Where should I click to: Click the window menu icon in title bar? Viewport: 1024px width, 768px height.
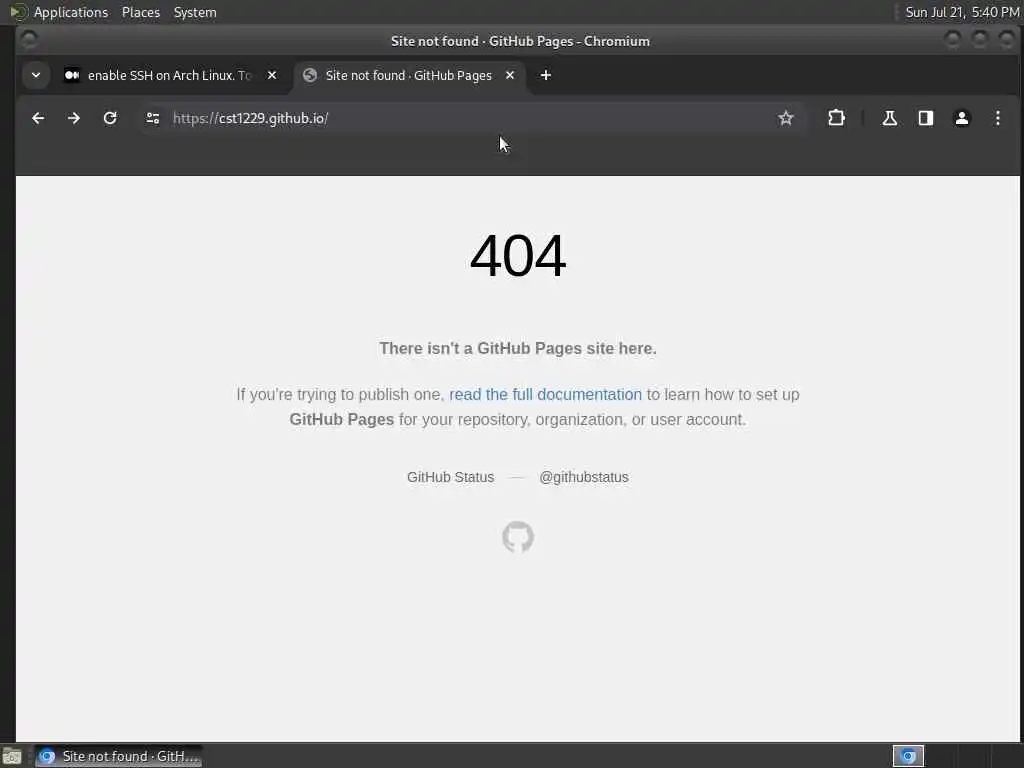[29, 40]
